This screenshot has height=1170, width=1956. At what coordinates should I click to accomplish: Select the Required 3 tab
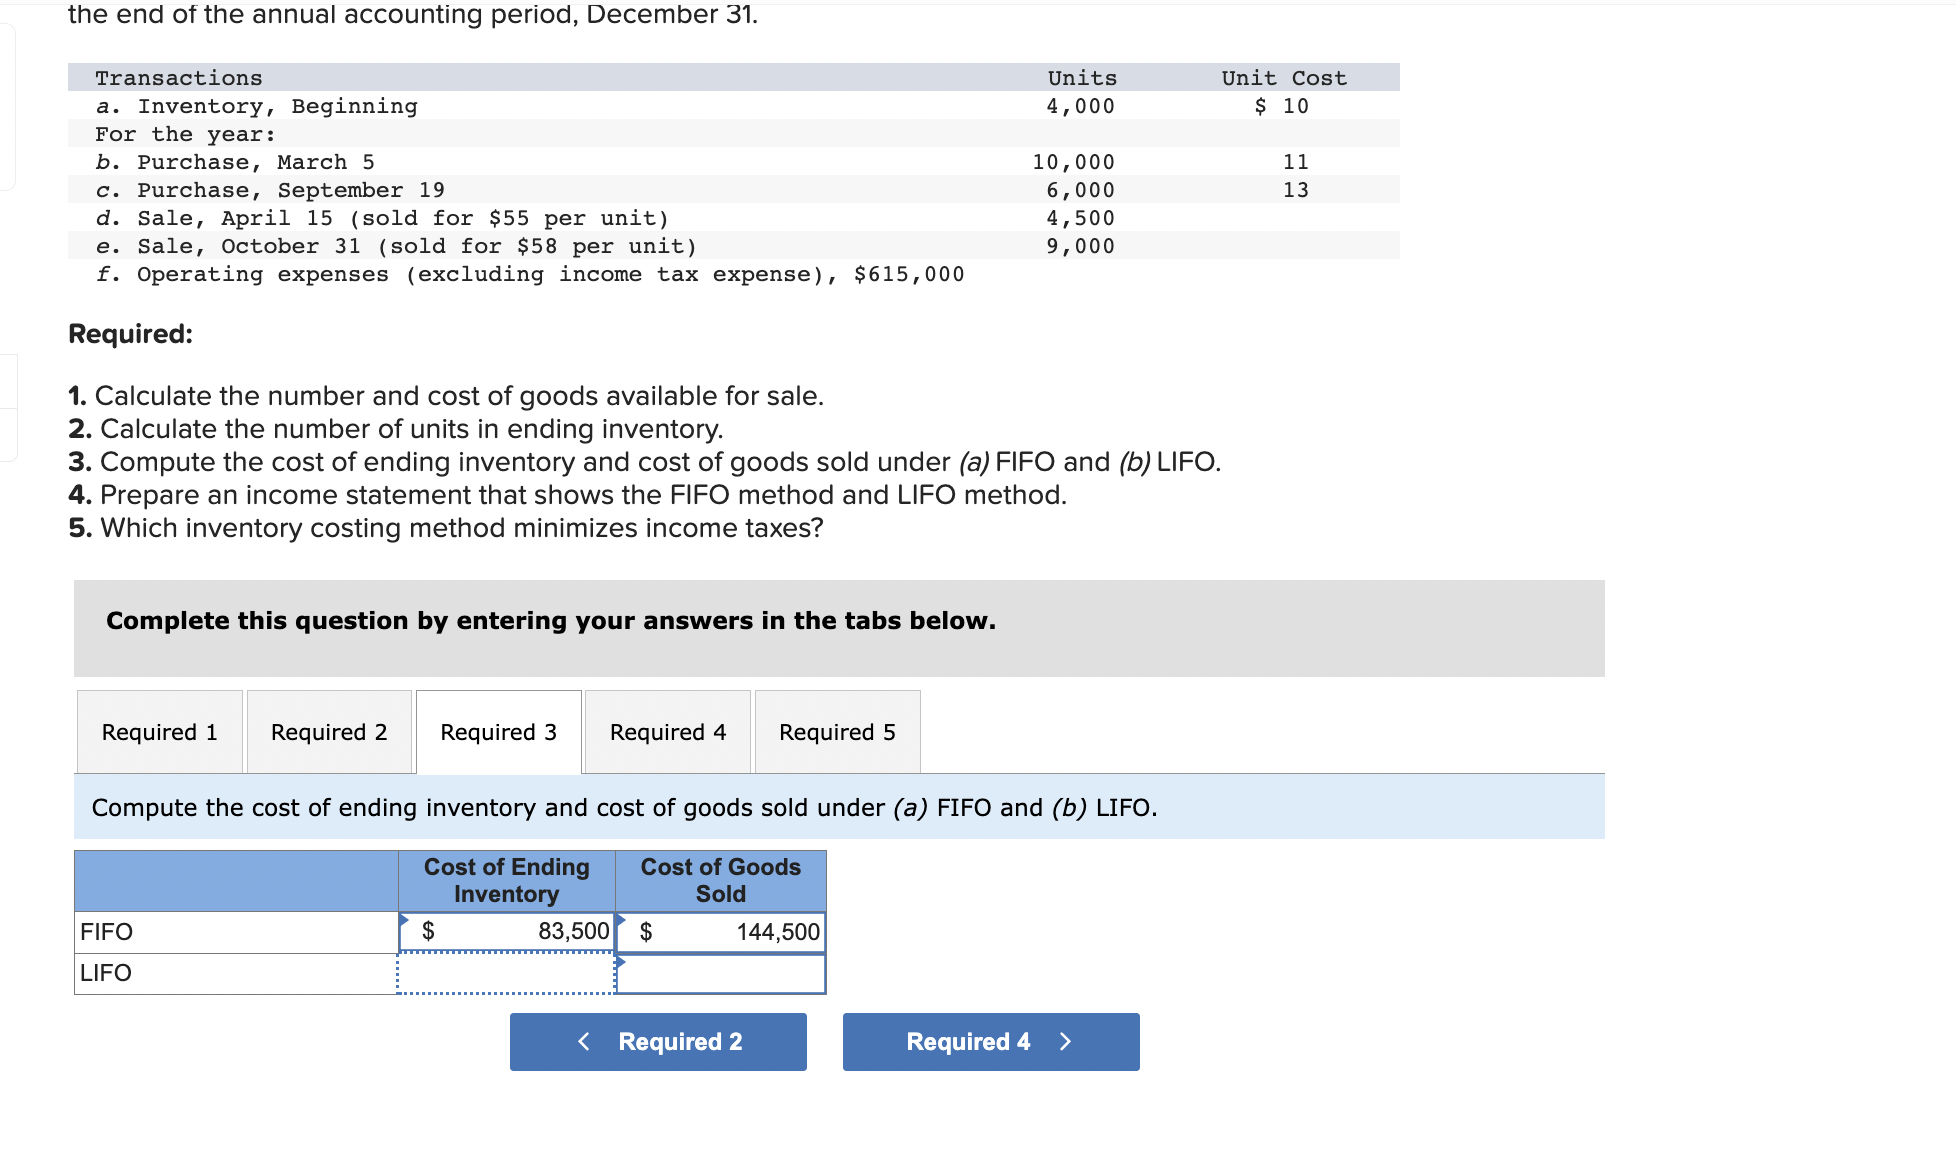(498, 732)
